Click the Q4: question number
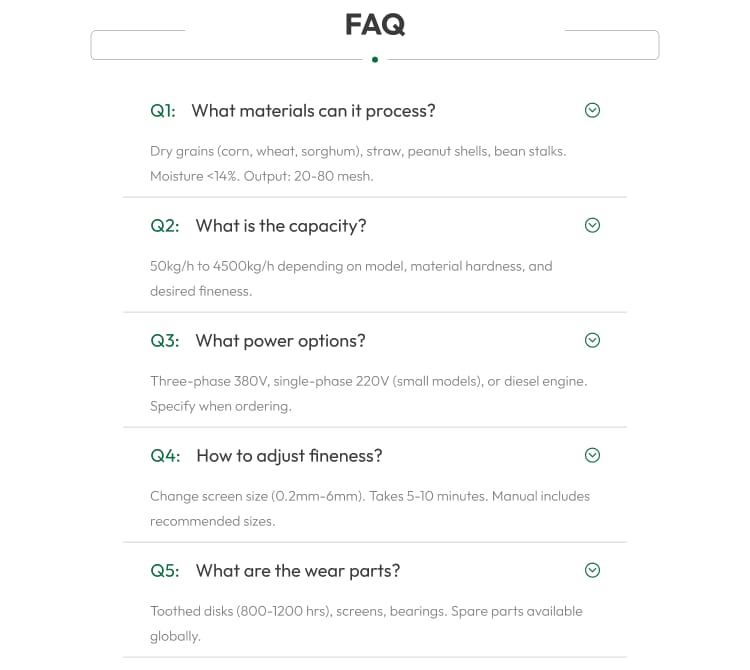The width and height of the screenshot is (750, 670). coord(165,456)
